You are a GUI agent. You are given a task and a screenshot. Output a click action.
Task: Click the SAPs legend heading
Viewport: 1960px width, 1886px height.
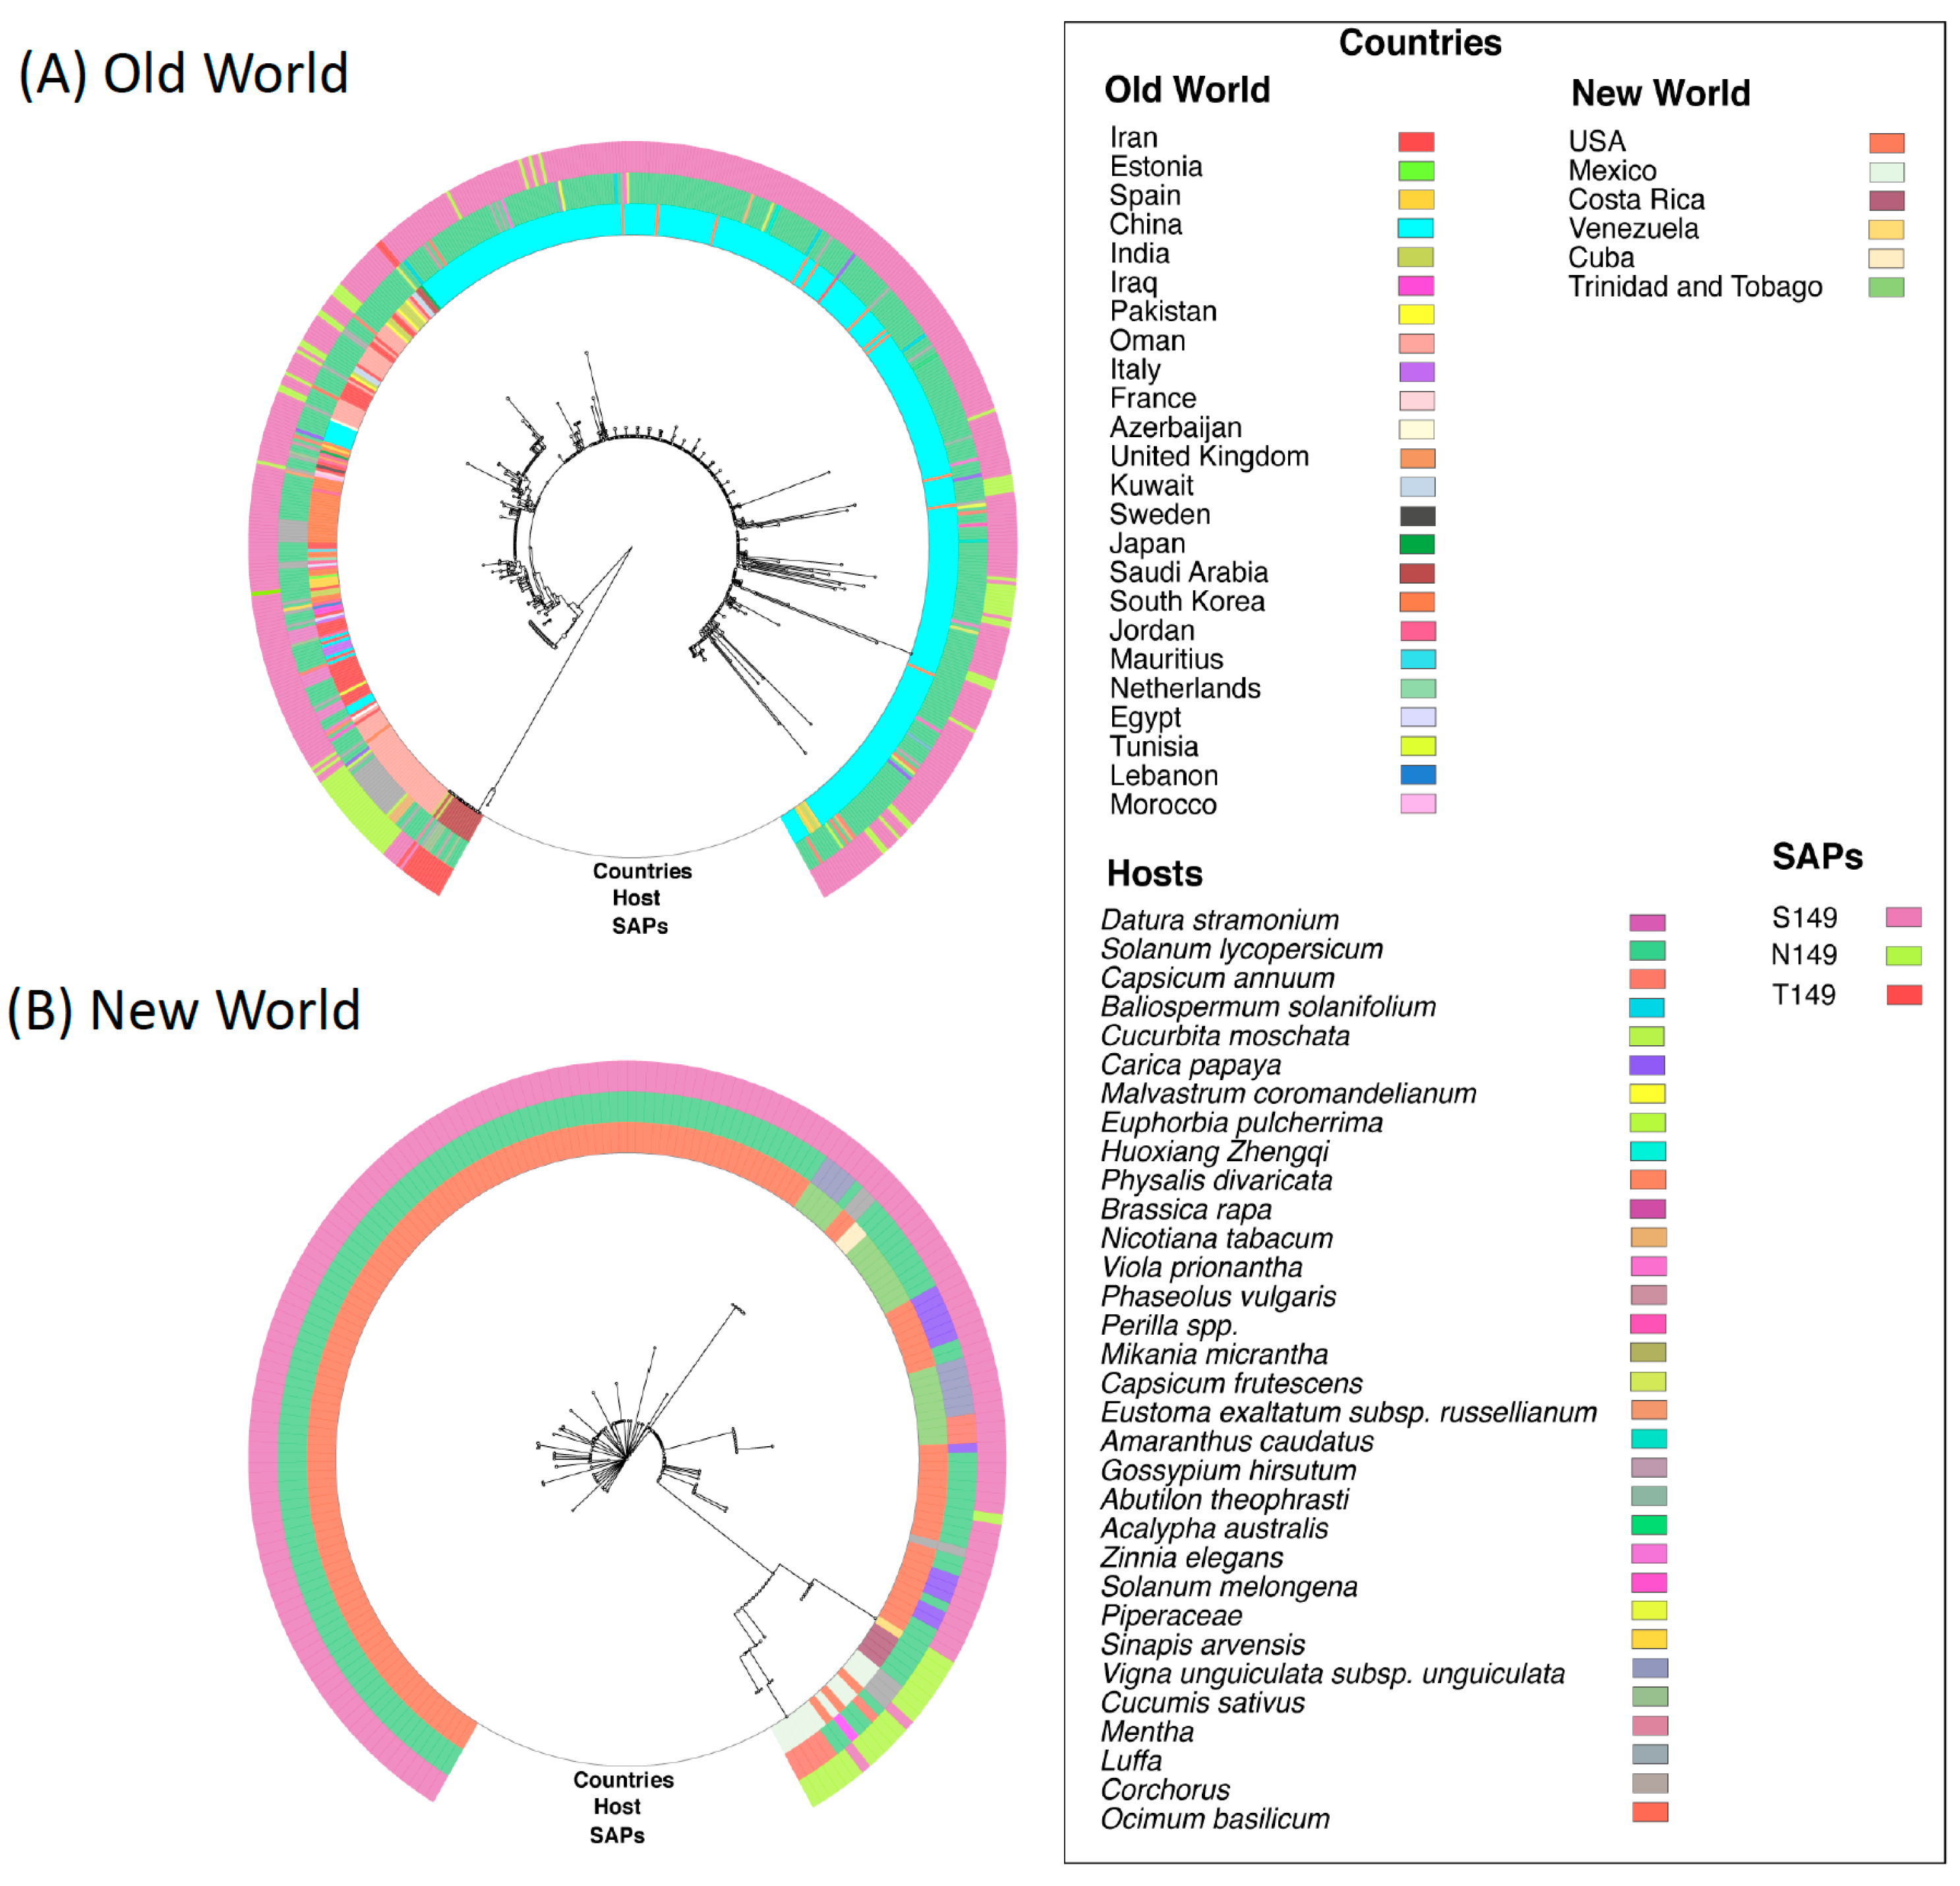[1817, 857]
